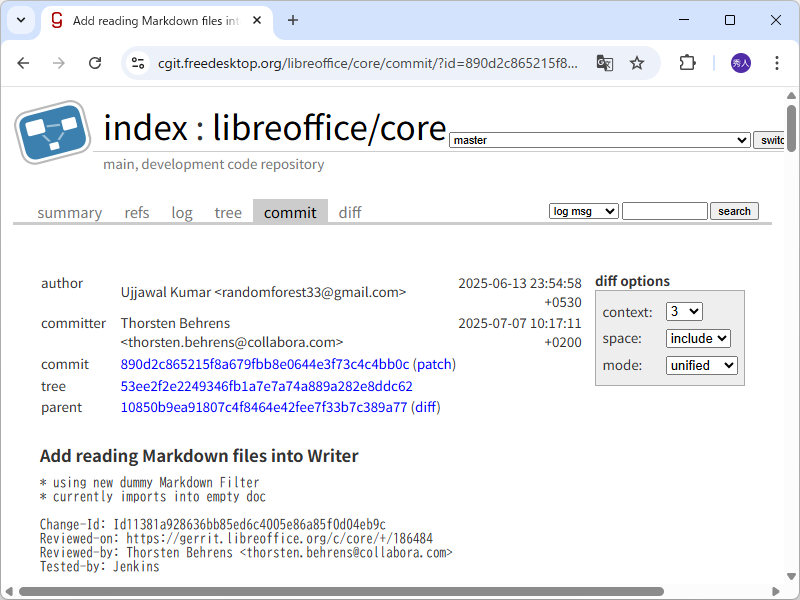This screenshot has height=600, width=800.
Task: Open the mode unified dropdown
Action: 701,365
